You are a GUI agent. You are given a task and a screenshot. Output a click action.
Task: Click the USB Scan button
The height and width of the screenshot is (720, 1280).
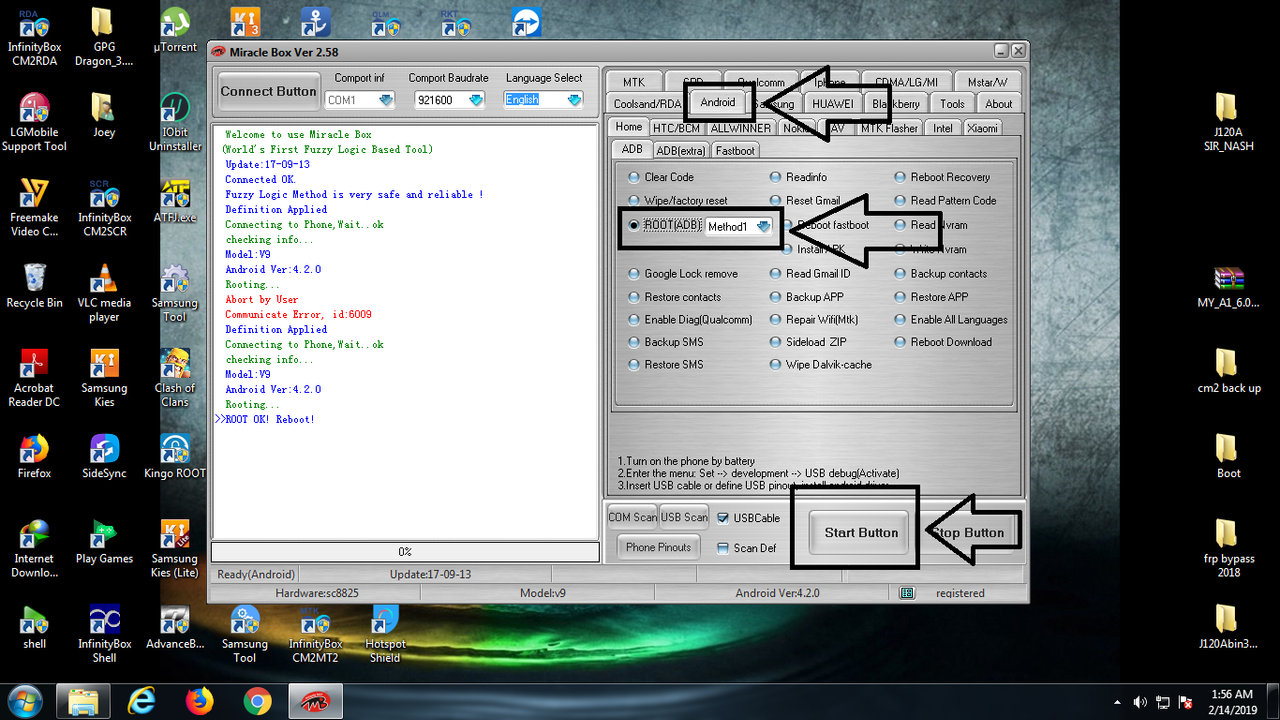pos(684,518)
